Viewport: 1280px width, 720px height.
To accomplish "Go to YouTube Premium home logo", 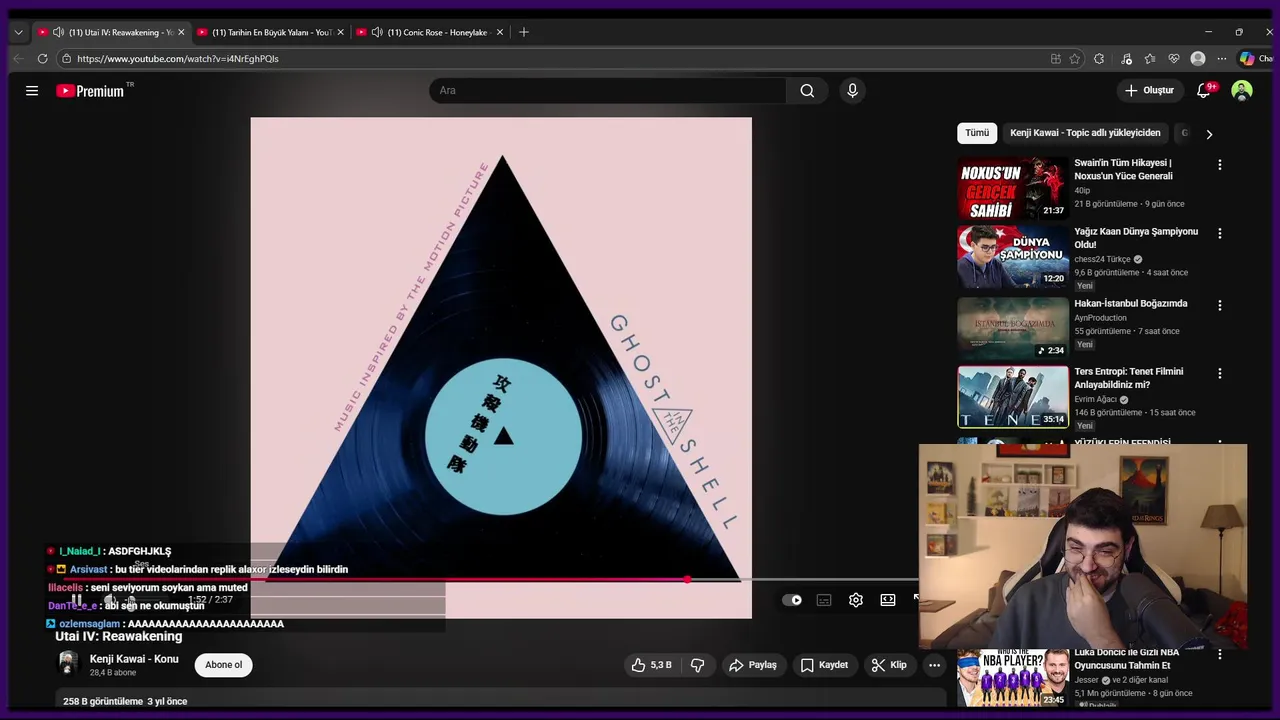I will coord(91,91).
